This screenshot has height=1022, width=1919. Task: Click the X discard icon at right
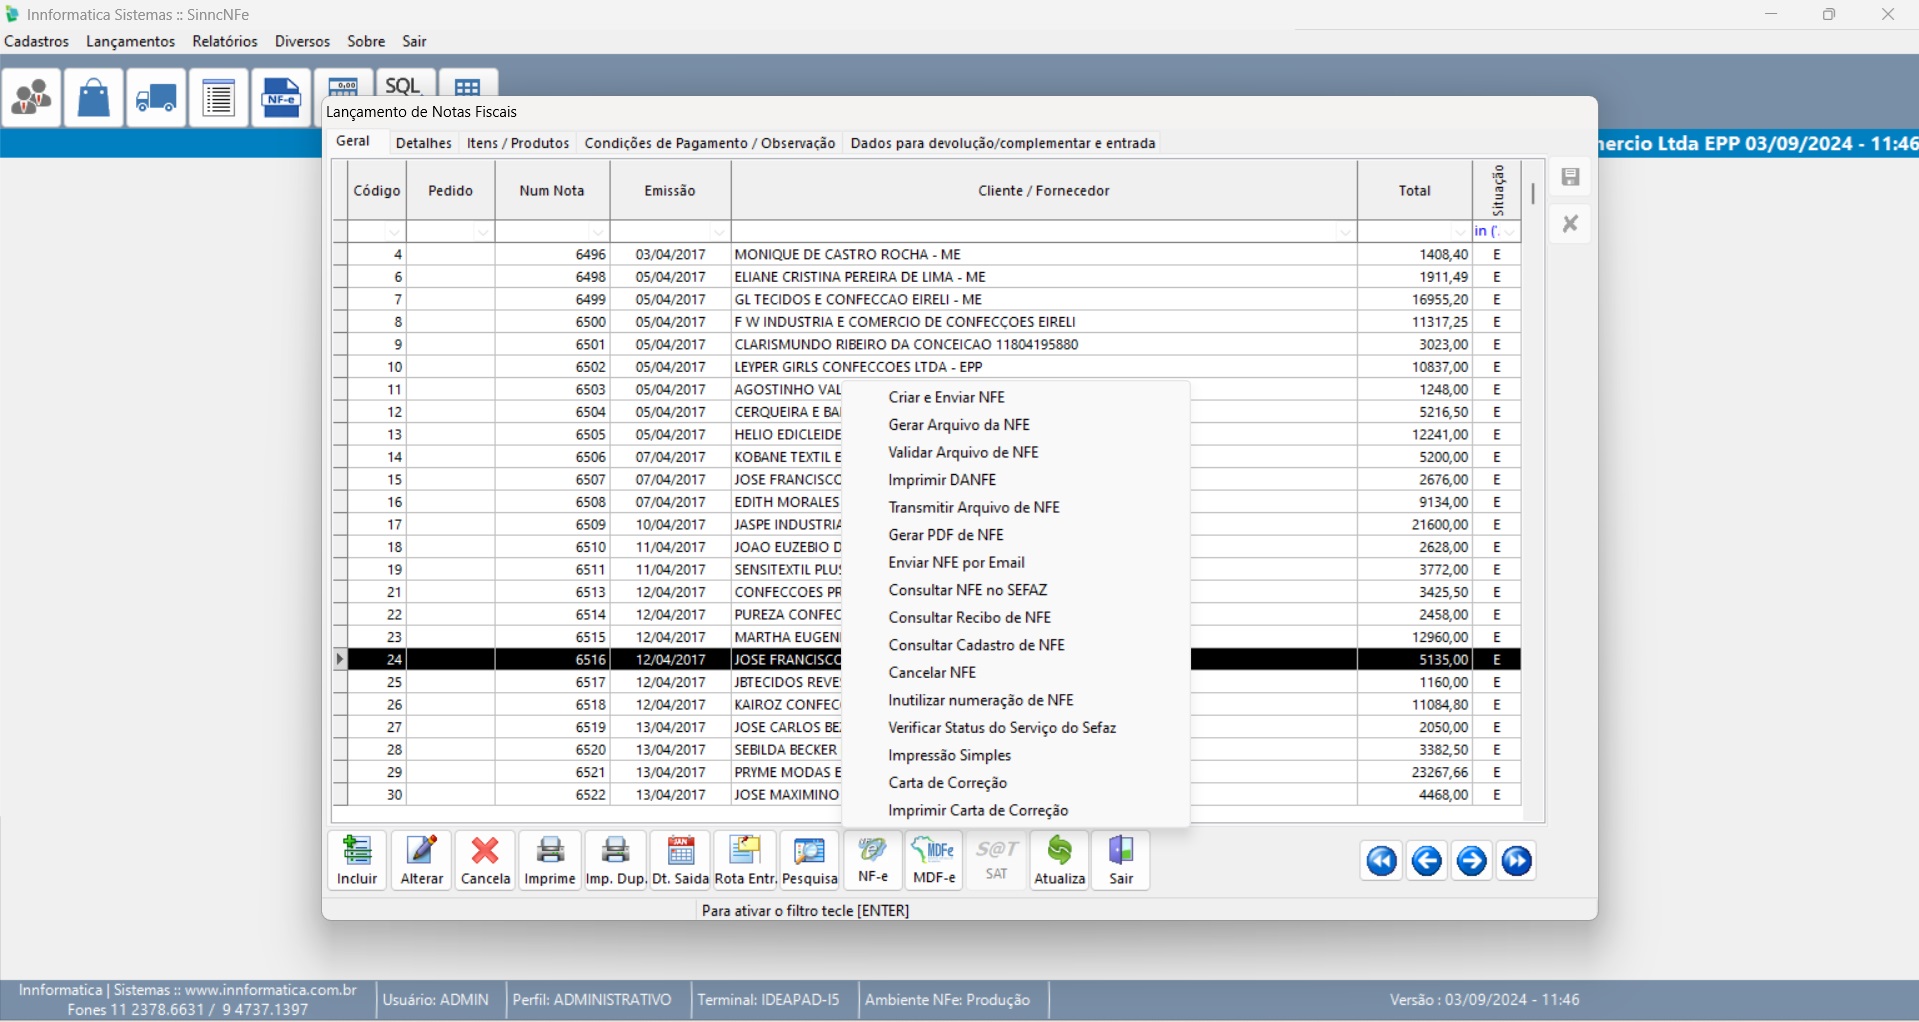pyautogui.click(x=1570, y=223)
